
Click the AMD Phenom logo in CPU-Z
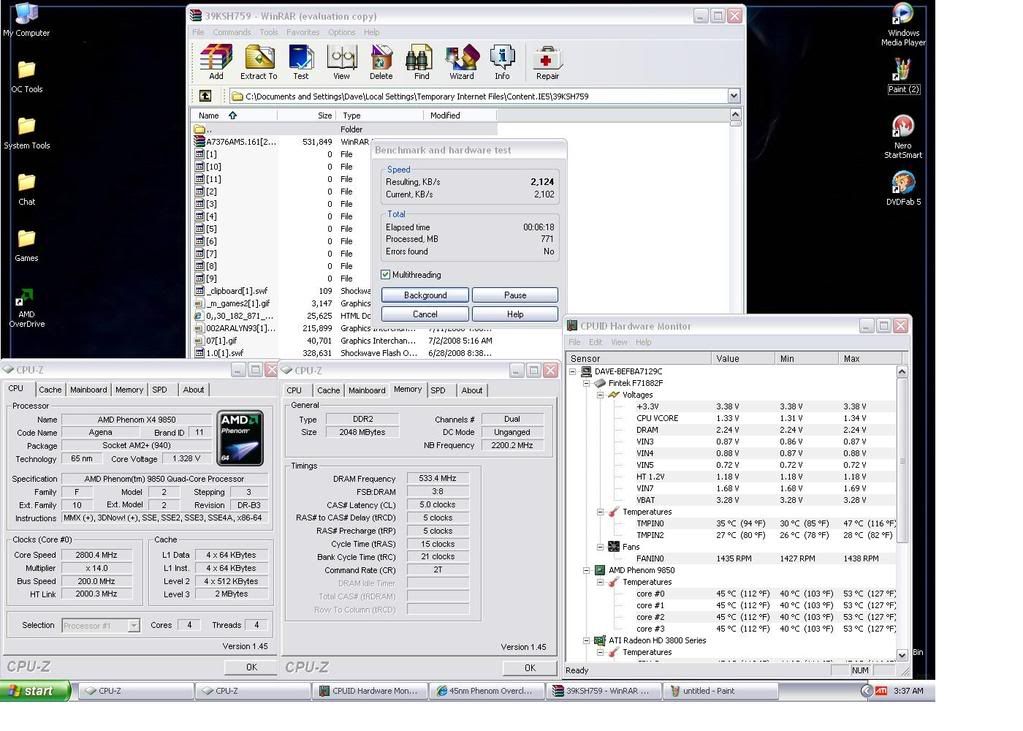point(240,437)
